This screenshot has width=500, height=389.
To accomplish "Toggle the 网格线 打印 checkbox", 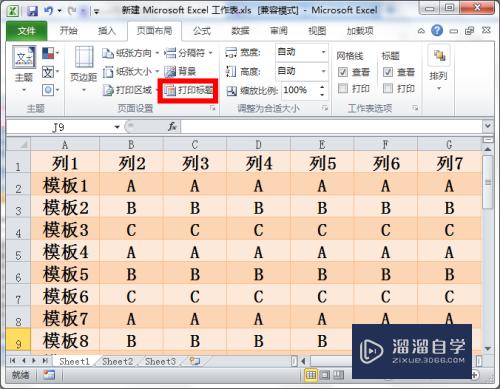I will 343,88.
